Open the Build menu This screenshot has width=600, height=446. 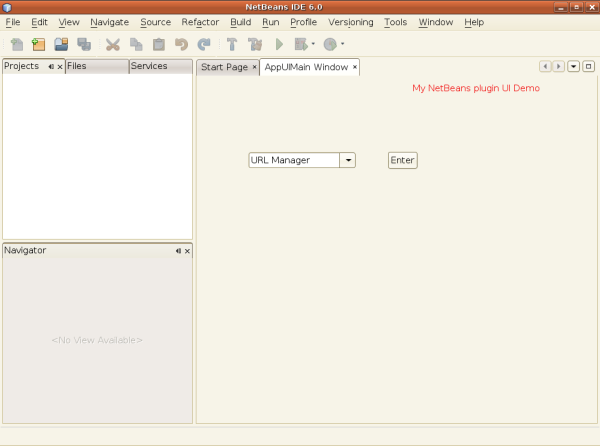pos(241,22)
